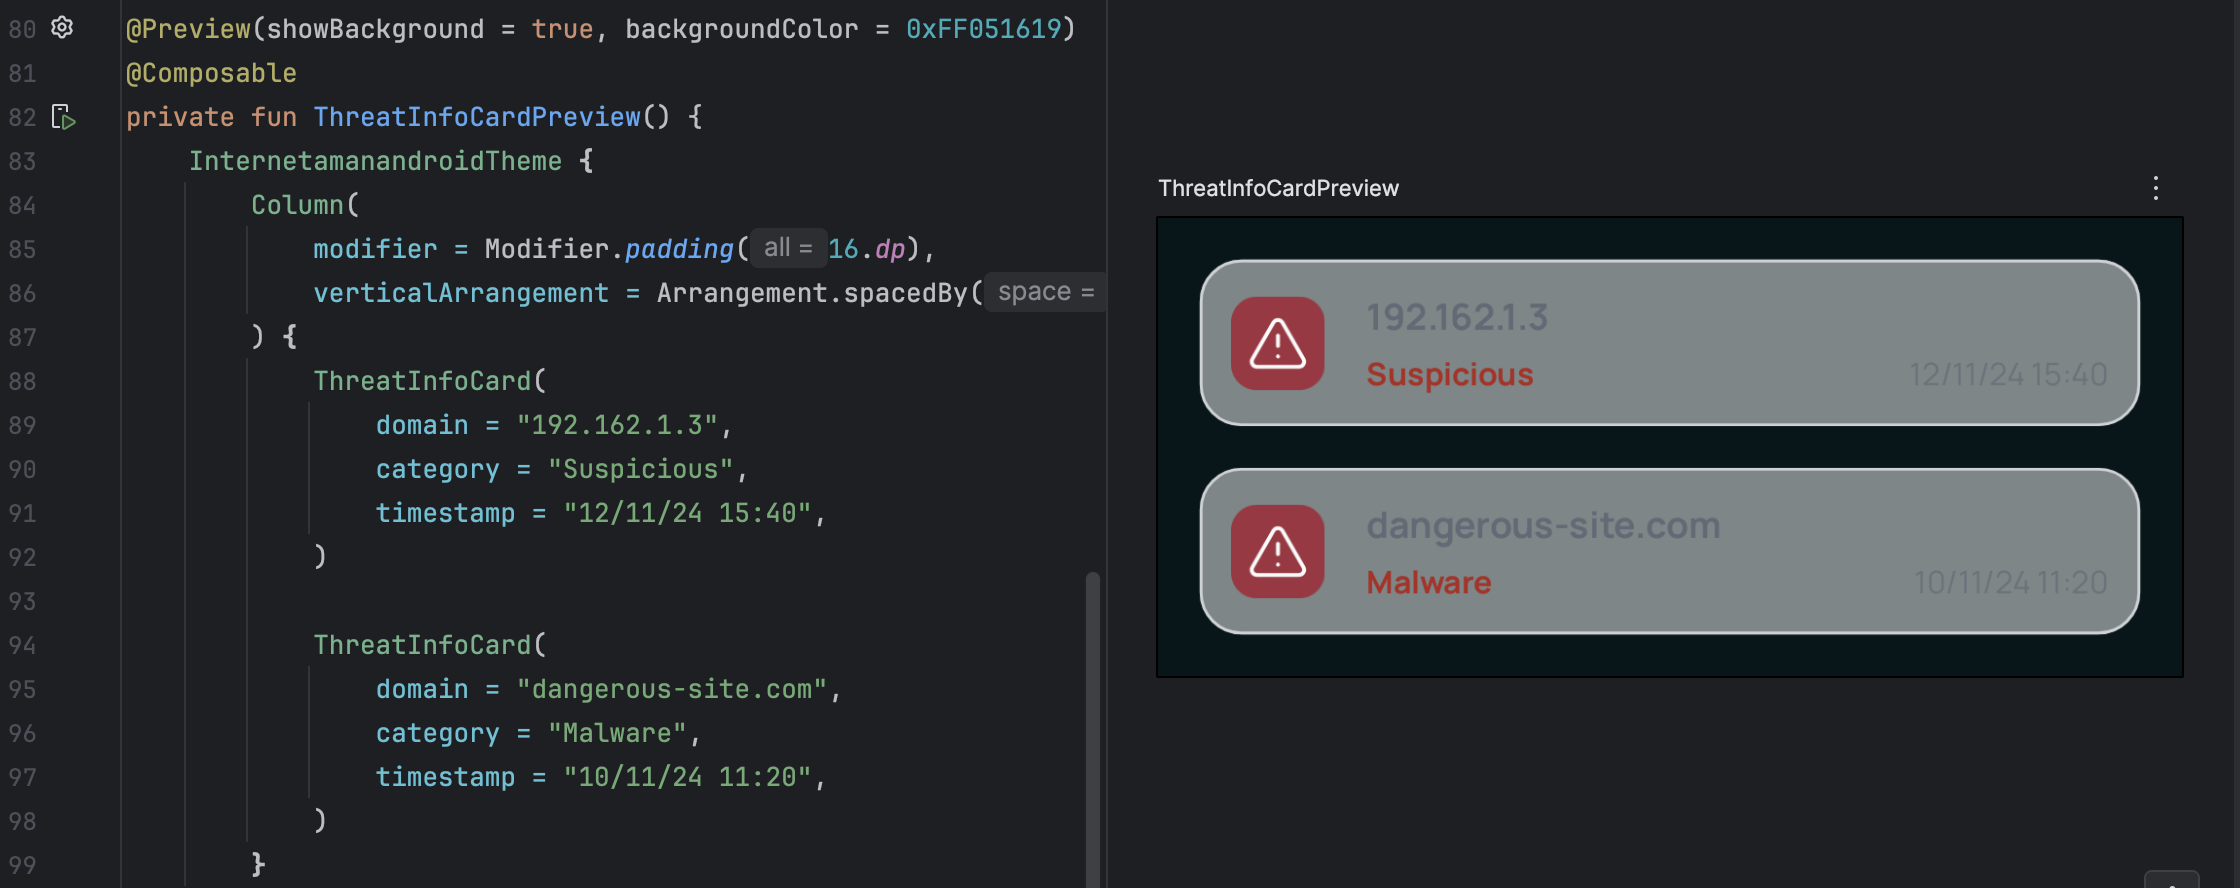Click the "10/11/24 11:20" string in code
This screenshot has height=888, width=2240.
tap(688, 777)
